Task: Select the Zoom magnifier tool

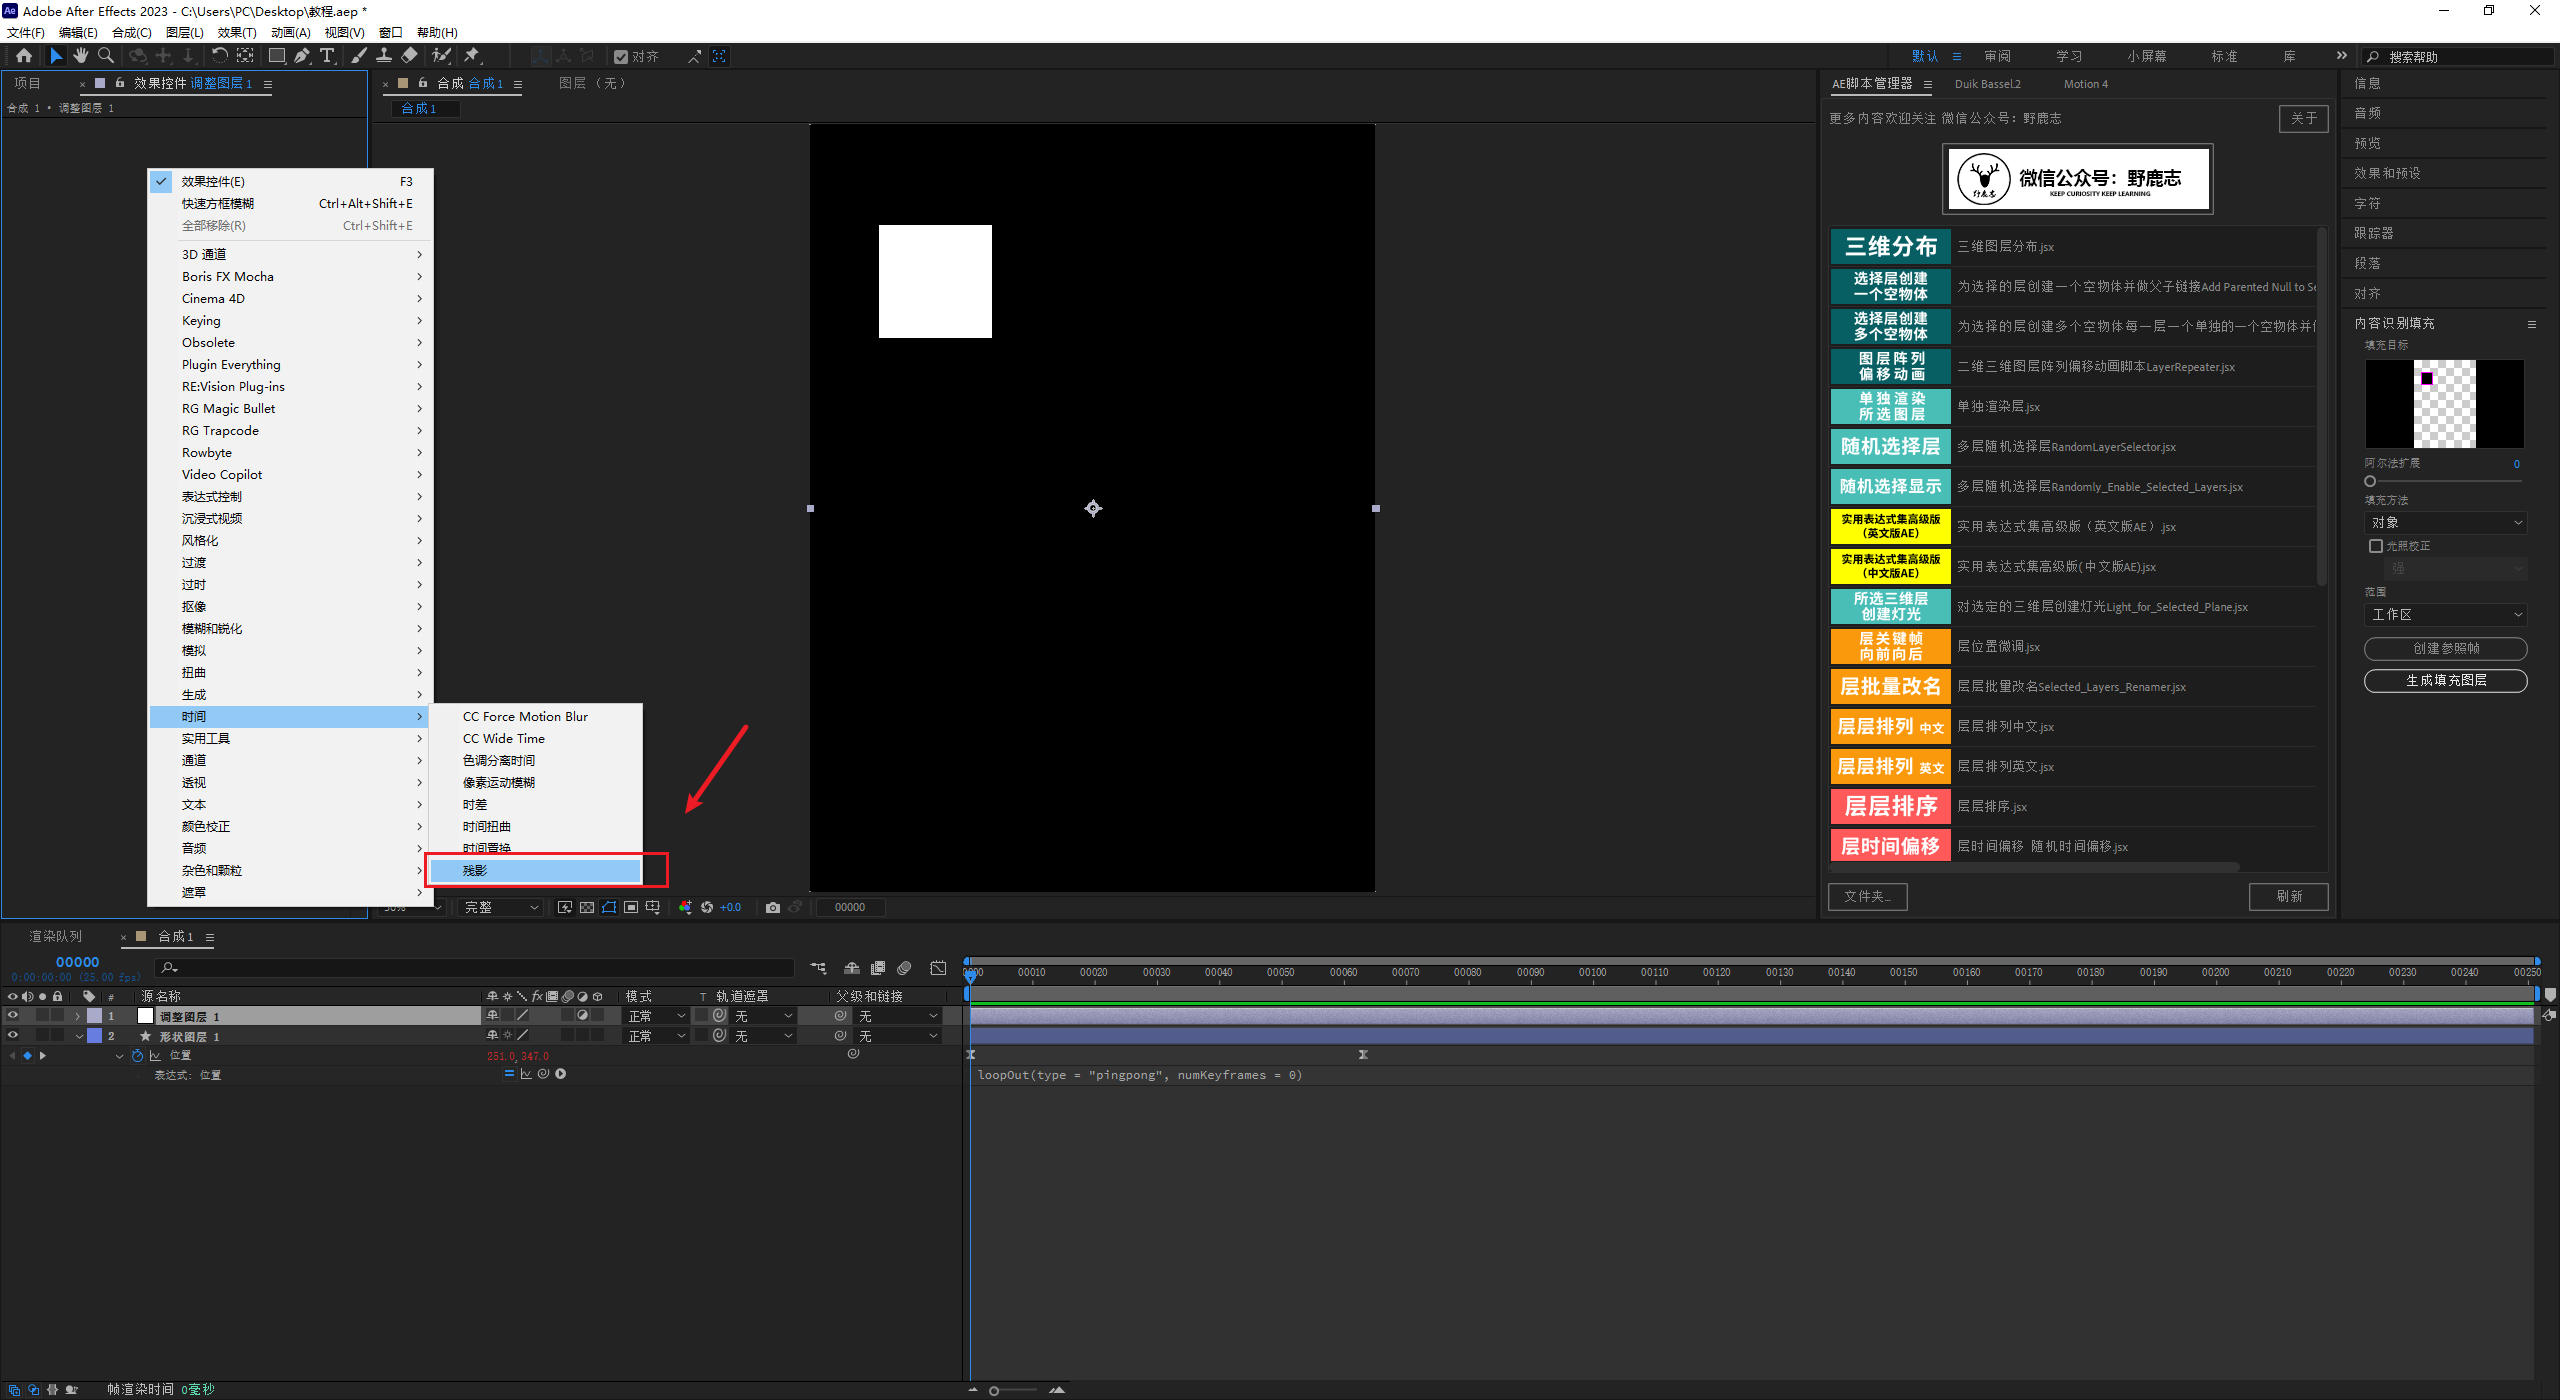Action: [106, 56]
